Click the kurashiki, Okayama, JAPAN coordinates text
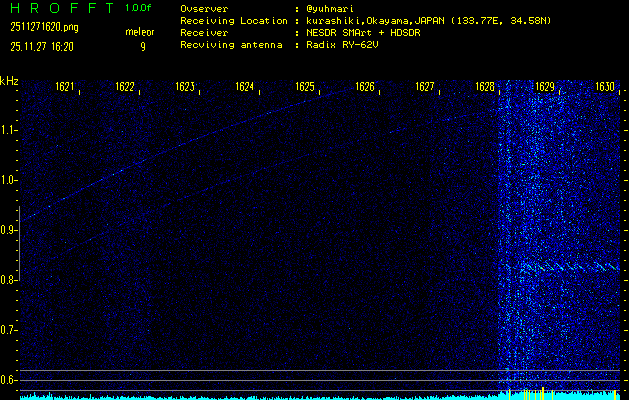This screenshot has width=629, height=400. tap(428, 21)
